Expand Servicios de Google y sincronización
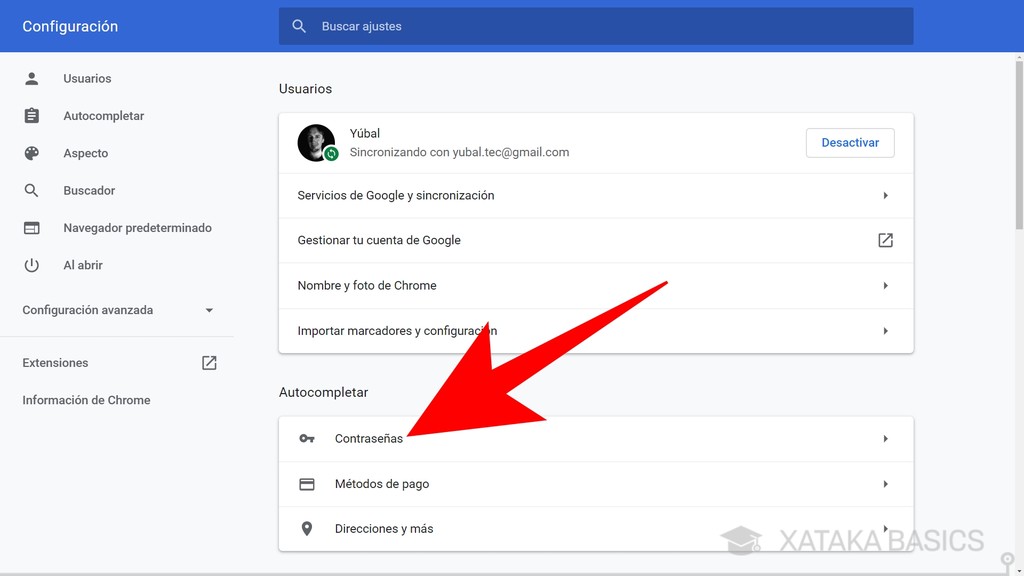This screenshot has height=576, width=1024. tap(884, 195)
